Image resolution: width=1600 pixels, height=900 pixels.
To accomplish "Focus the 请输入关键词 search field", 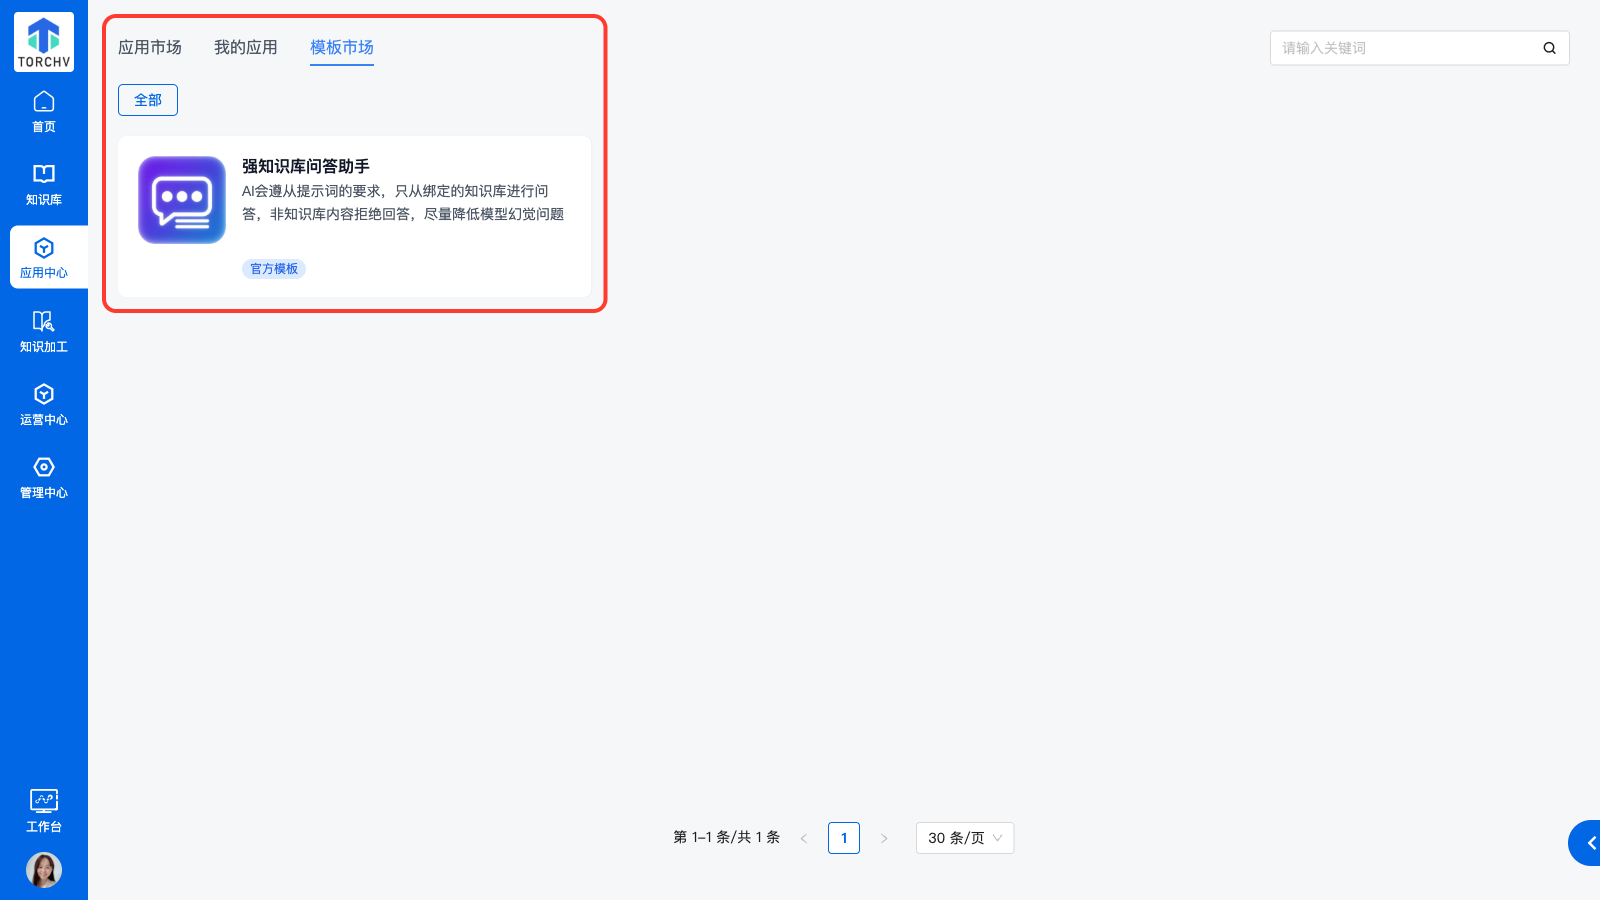I will point(1405,48).
